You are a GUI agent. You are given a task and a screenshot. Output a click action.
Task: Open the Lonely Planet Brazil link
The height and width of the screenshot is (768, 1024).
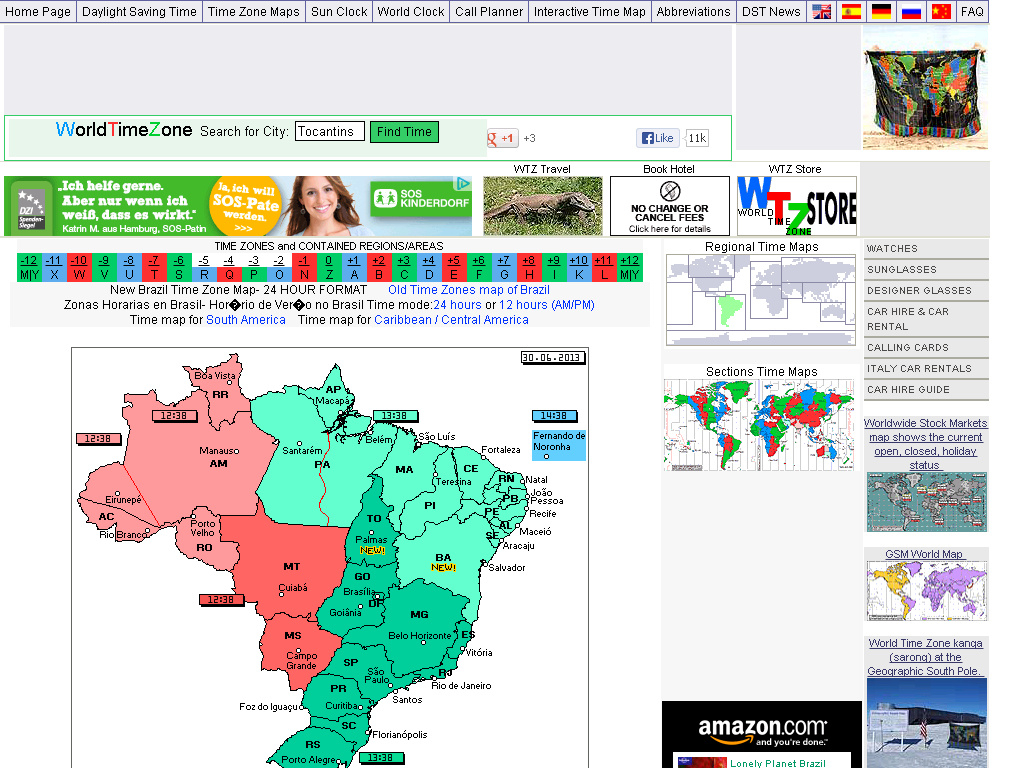[777, 763]
